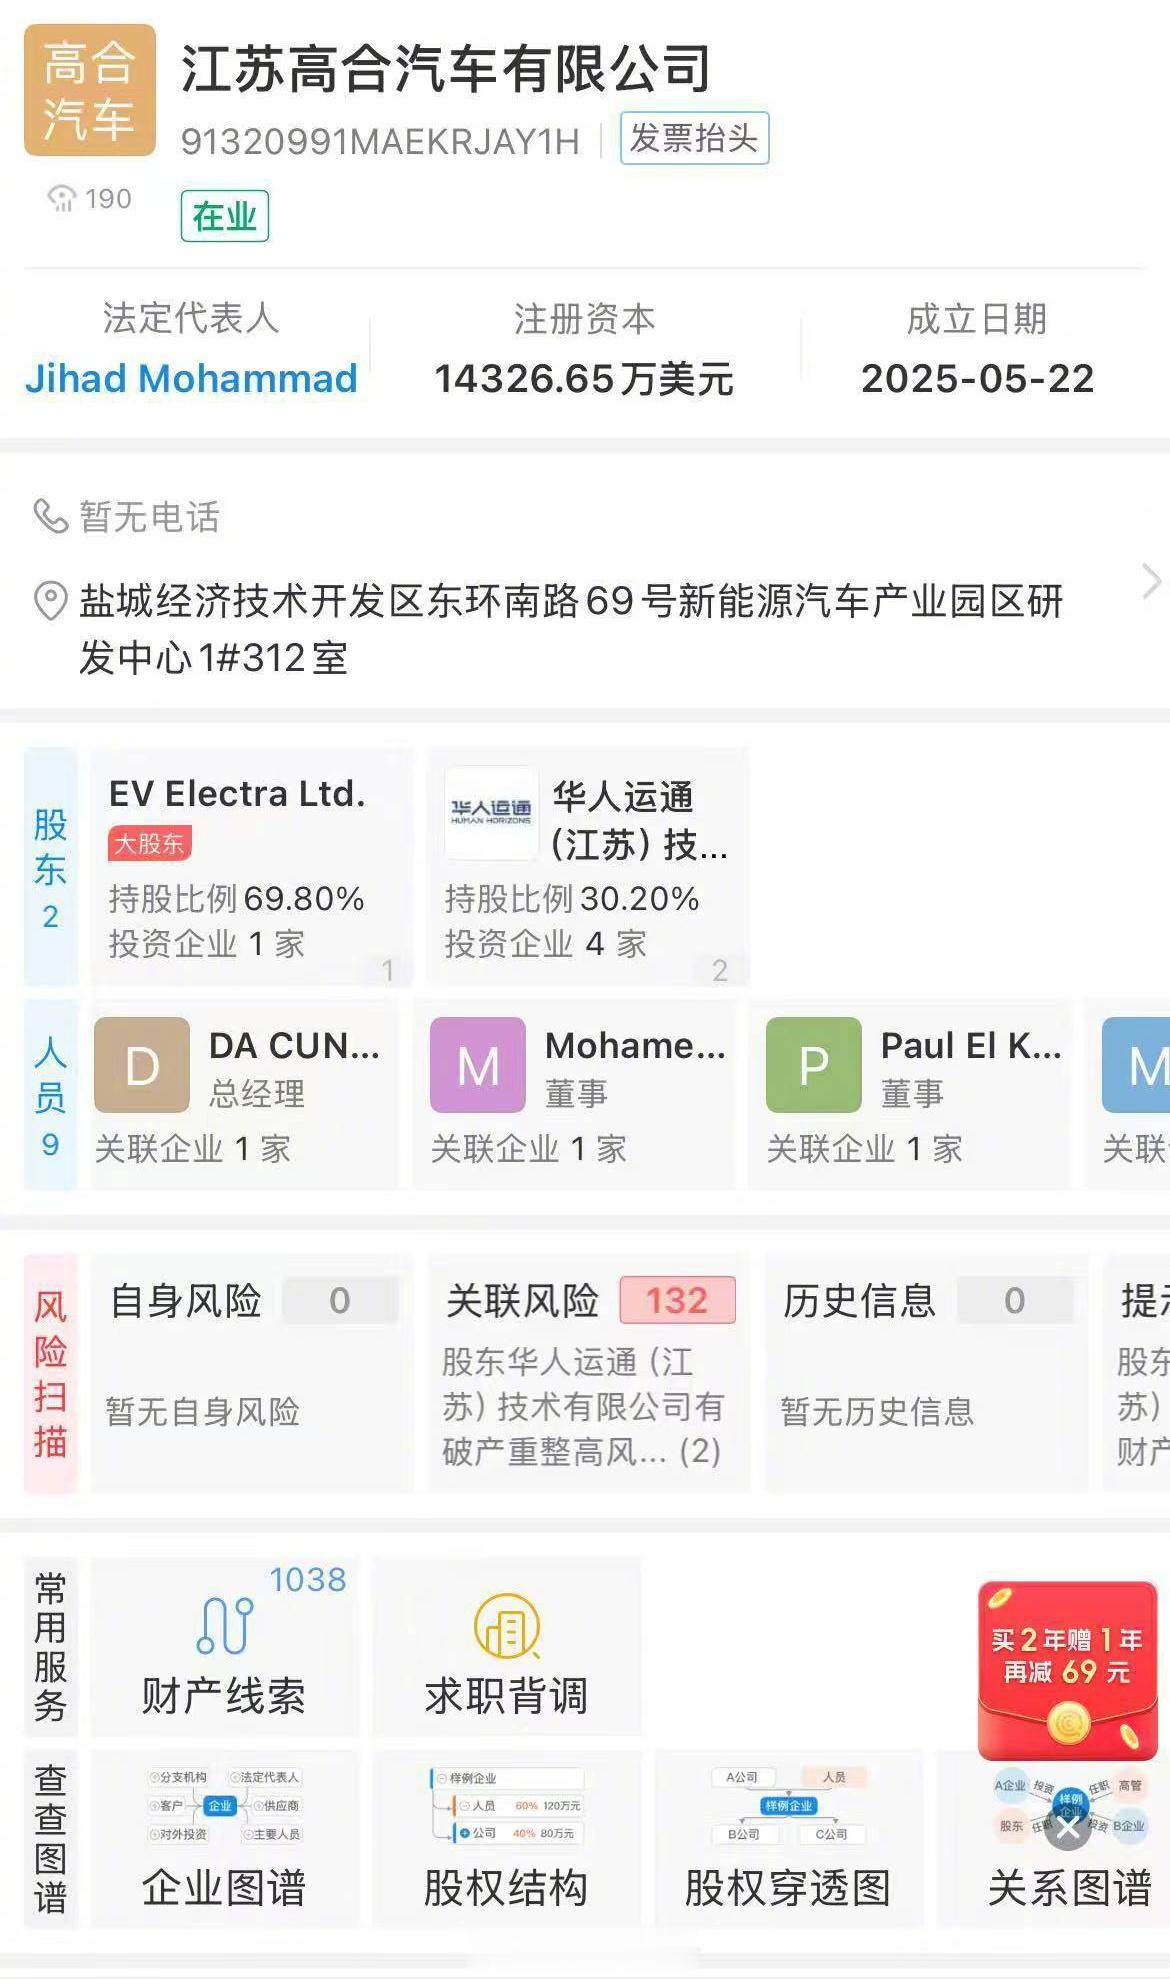Select the Paul El K director avatar

pos(813,1065)
